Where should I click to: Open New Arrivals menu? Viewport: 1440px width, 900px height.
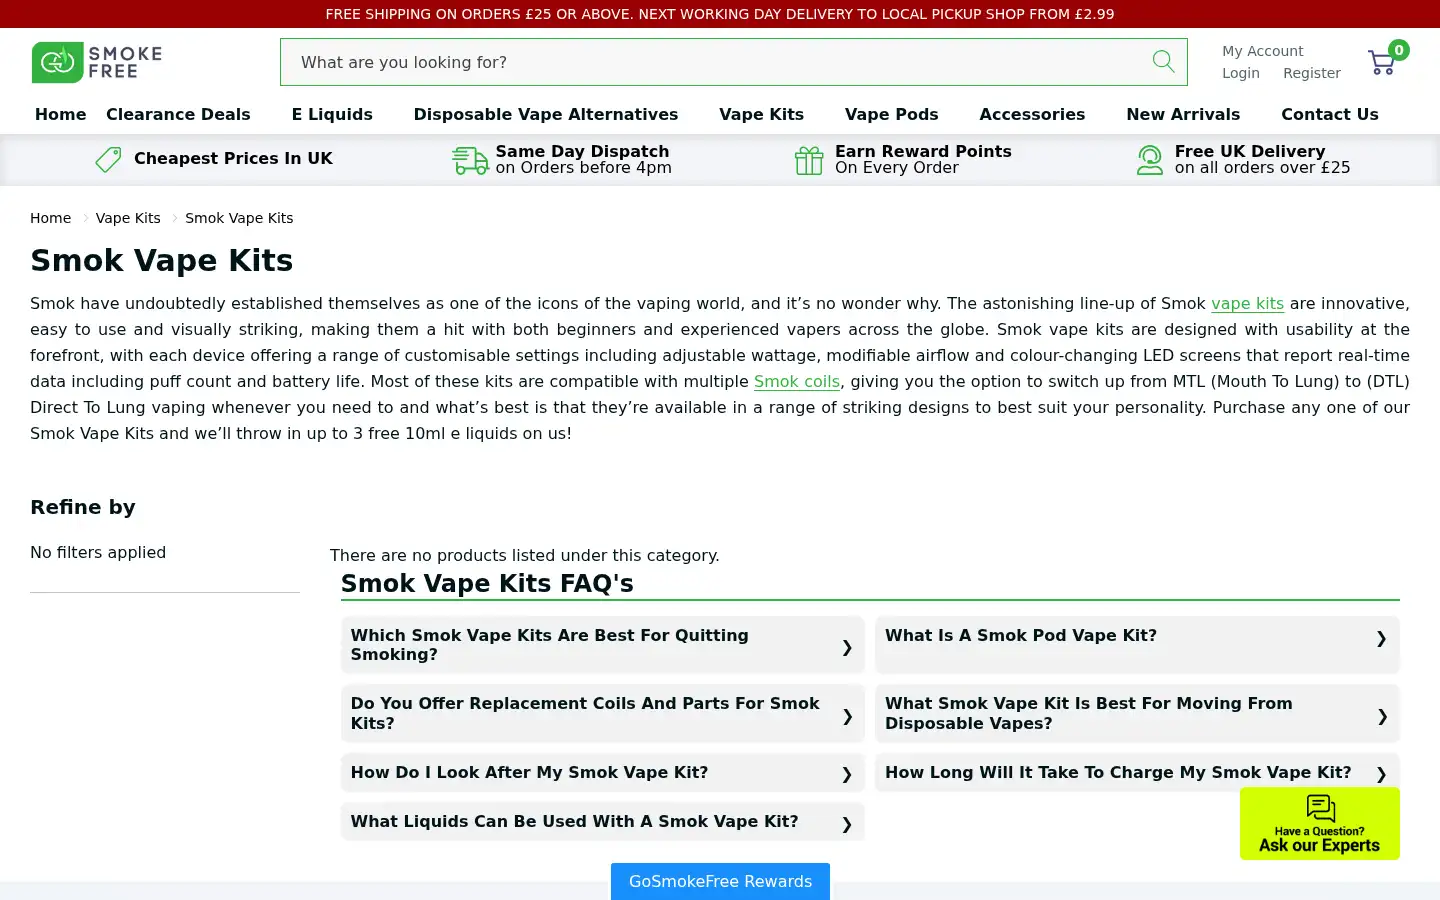(1183, 114)
